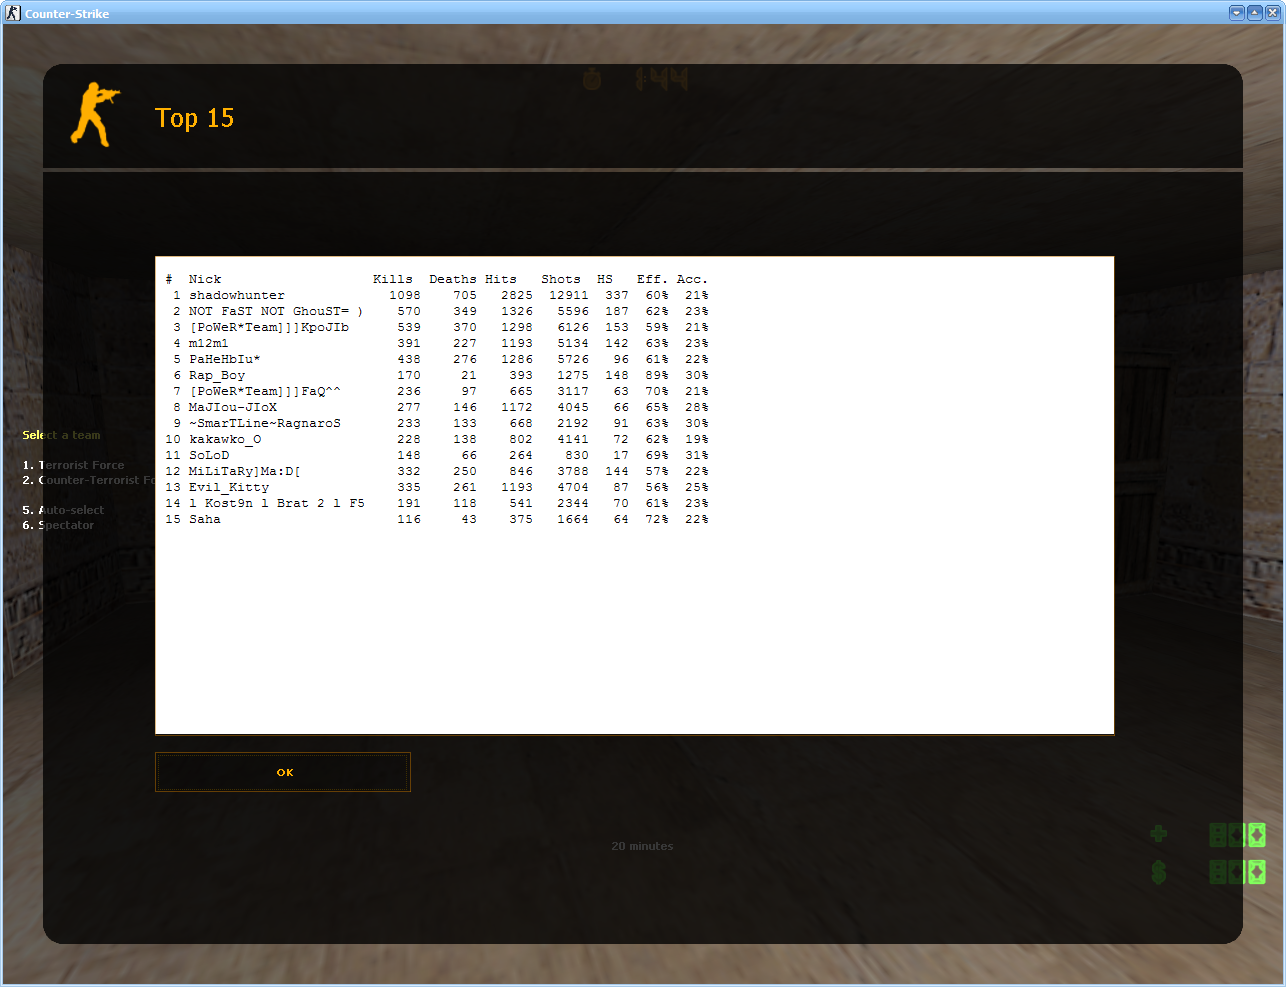Select player name 'shadowhunter'
The width and height of the screenshot is (1286, 987).
(237, 295)
